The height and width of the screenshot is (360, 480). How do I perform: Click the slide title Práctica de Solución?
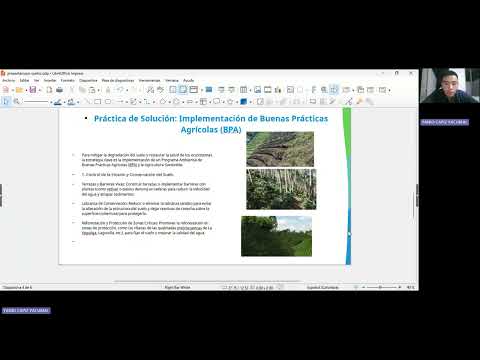[x=211, y=124]
